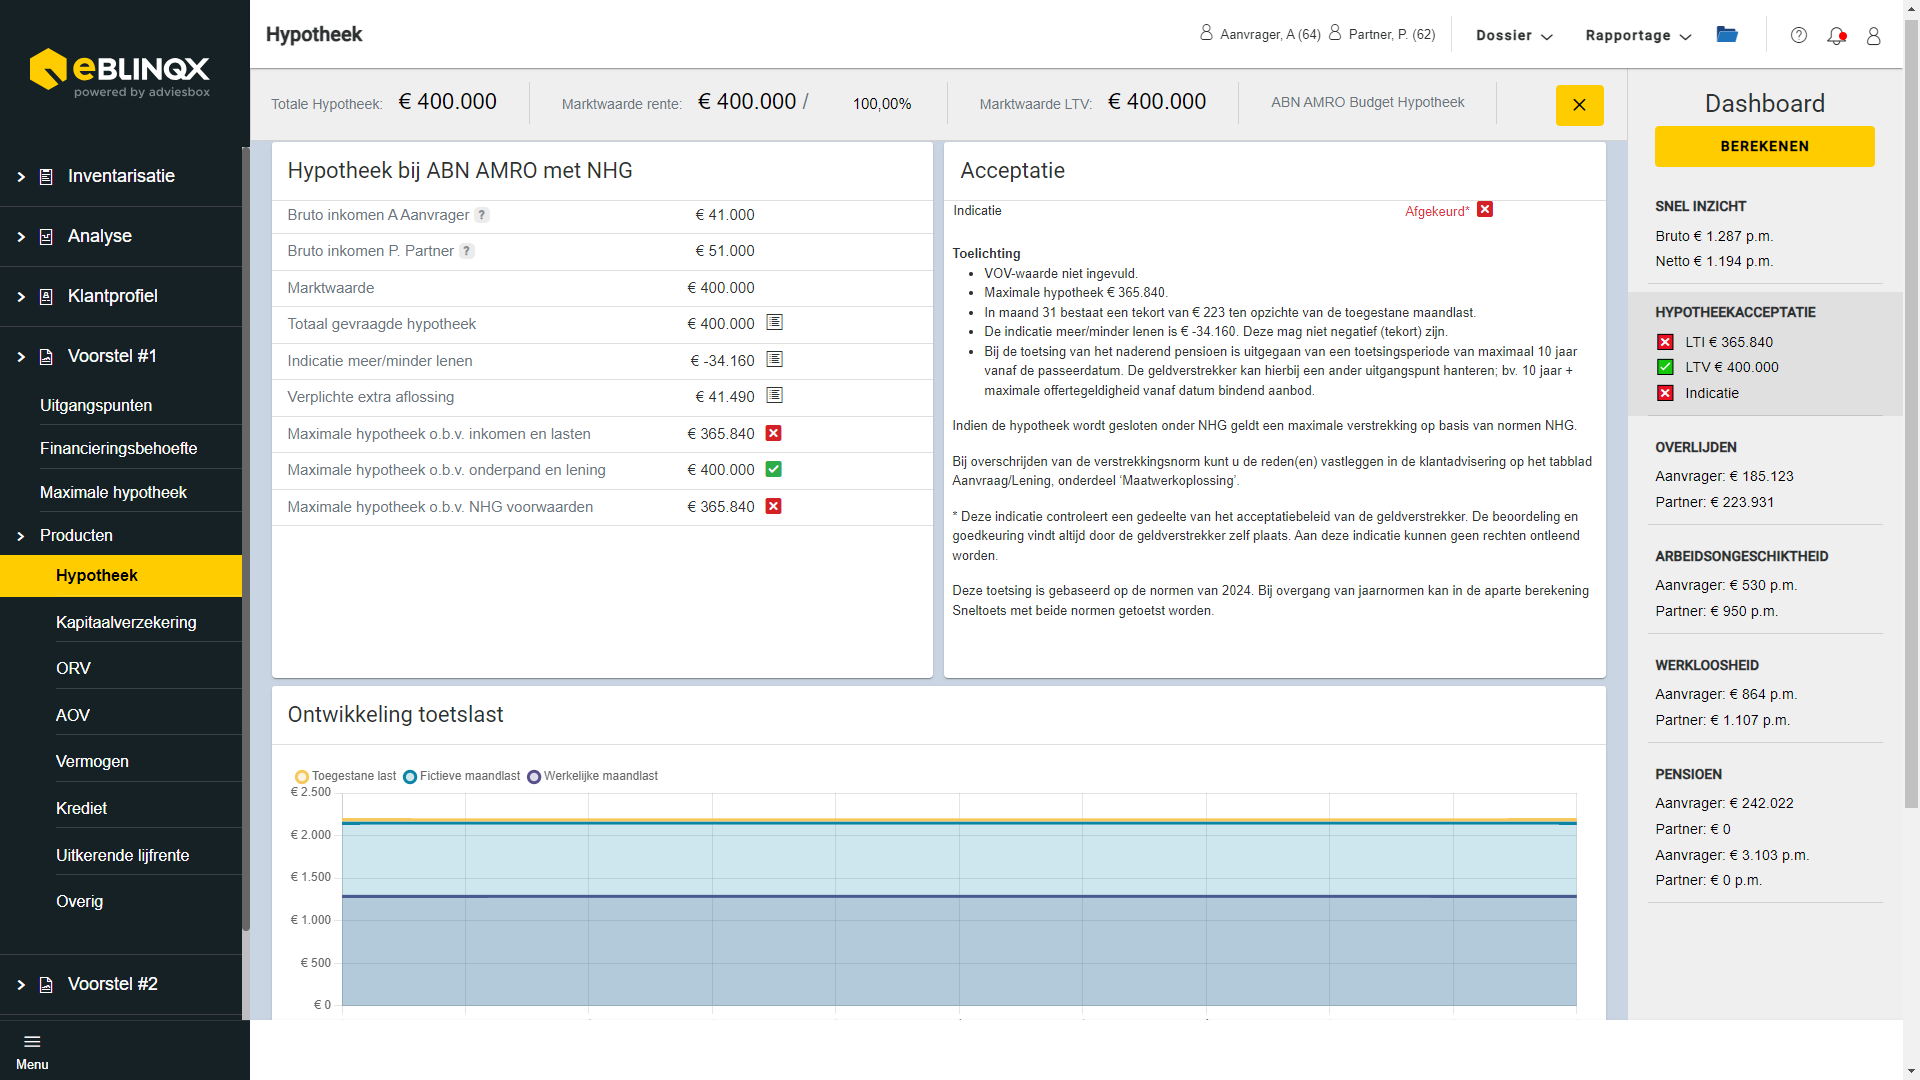The height and width of the screenshot is (1080, 1920).
Task: Click help icon next to Bruto inkomen P. Partner
Action: coord(467,251)
